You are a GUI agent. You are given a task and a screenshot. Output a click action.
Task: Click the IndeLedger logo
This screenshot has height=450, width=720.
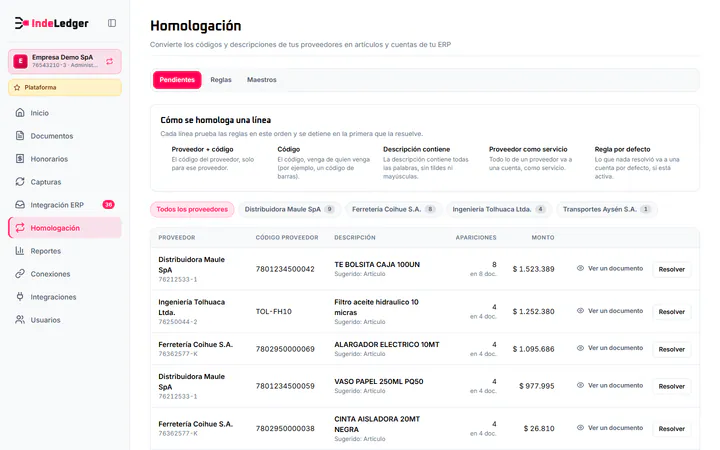[51, 23]
